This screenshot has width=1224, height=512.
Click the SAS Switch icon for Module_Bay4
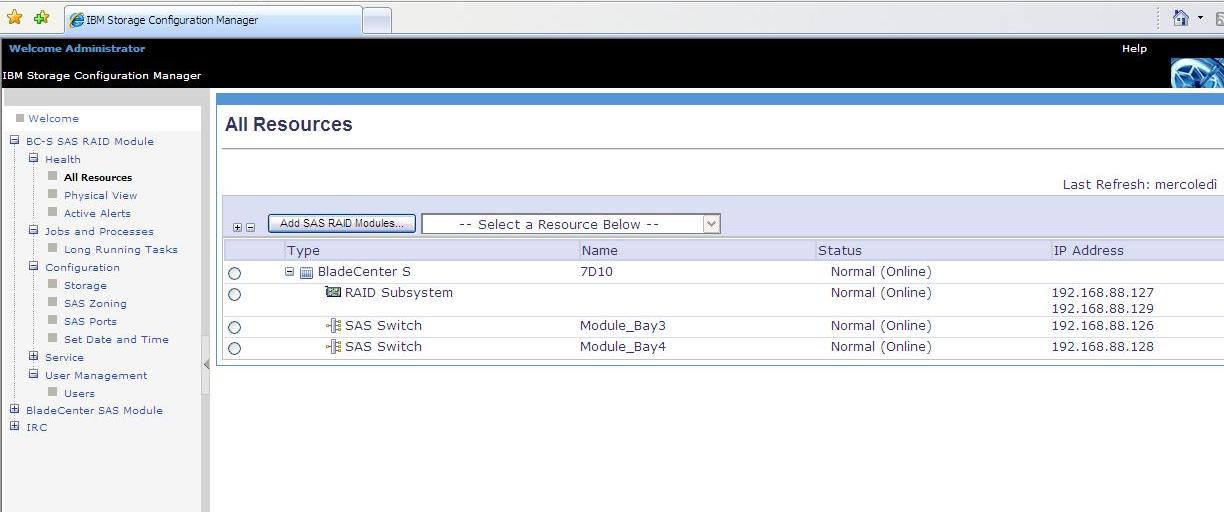tap(334, 347)
